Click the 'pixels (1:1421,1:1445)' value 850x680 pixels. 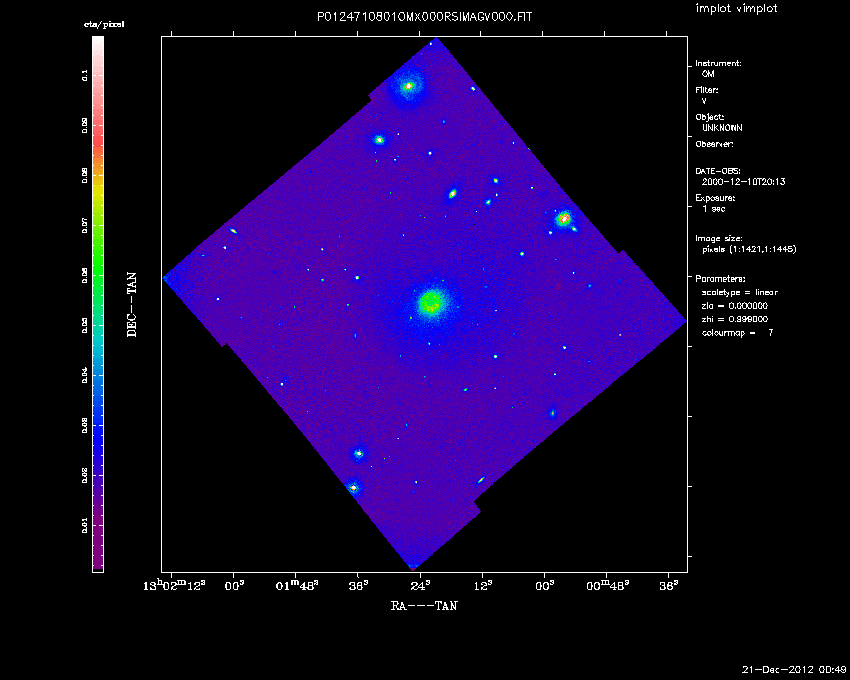[749, 249]
